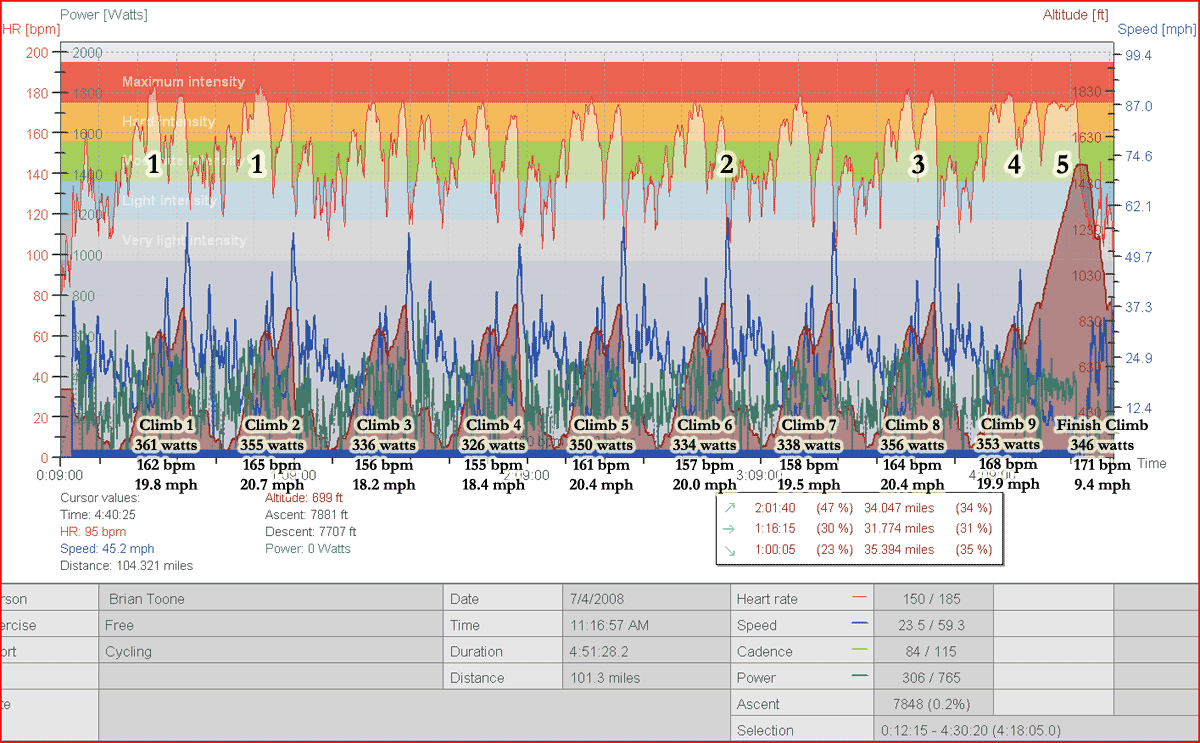The height and width of the screenshot is (743, 1200).
Task: Click the Date label in the table
Action: point(465,599)
